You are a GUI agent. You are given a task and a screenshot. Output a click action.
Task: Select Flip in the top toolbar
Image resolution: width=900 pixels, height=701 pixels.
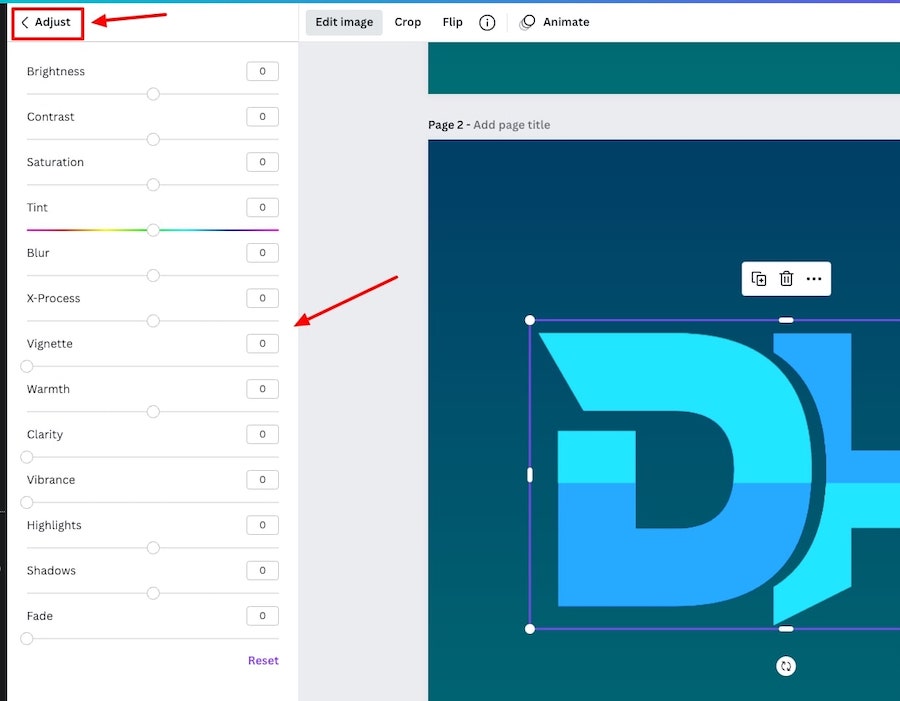click(x=452, y=22)
